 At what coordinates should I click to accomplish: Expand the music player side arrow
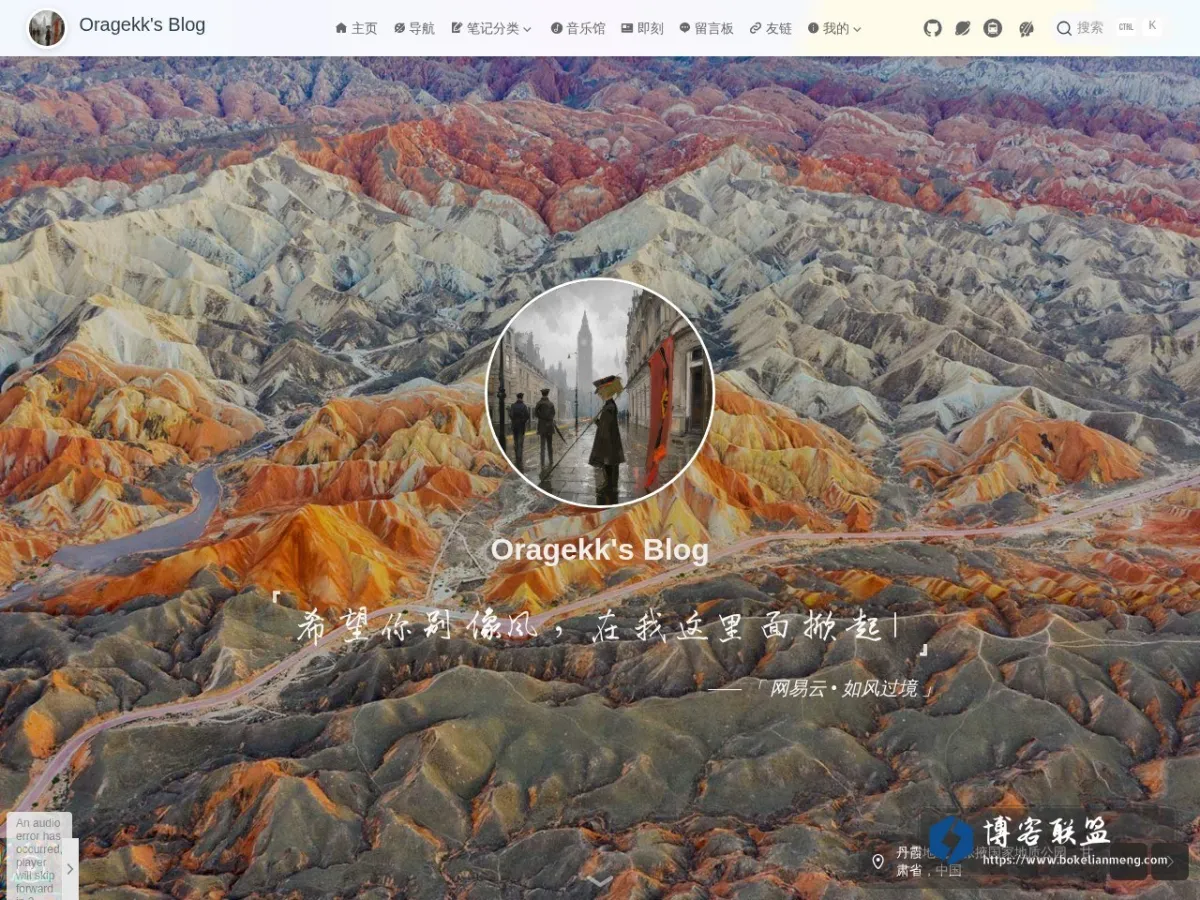[x=70, y=869]
